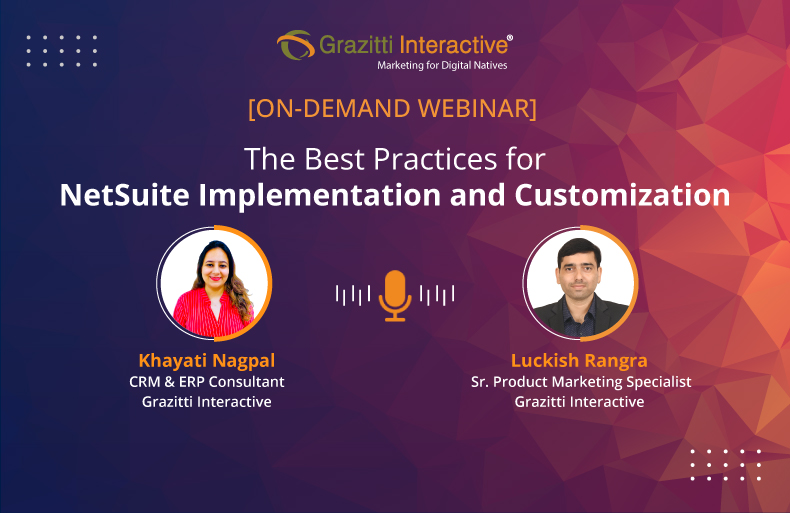790x513 pixels.
Task: Click "NetSuite Implementation and Customization" title
Action: coord(395,195)
